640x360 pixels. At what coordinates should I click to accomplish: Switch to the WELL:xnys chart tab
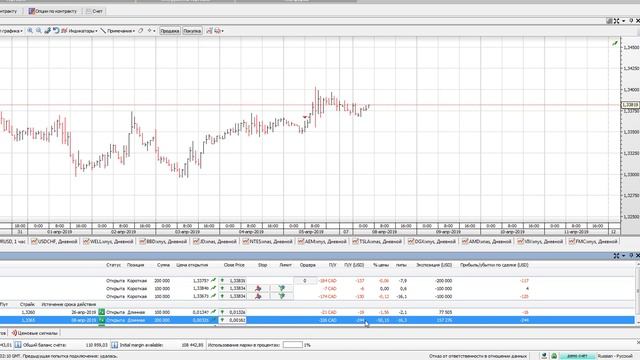[108, 242]
